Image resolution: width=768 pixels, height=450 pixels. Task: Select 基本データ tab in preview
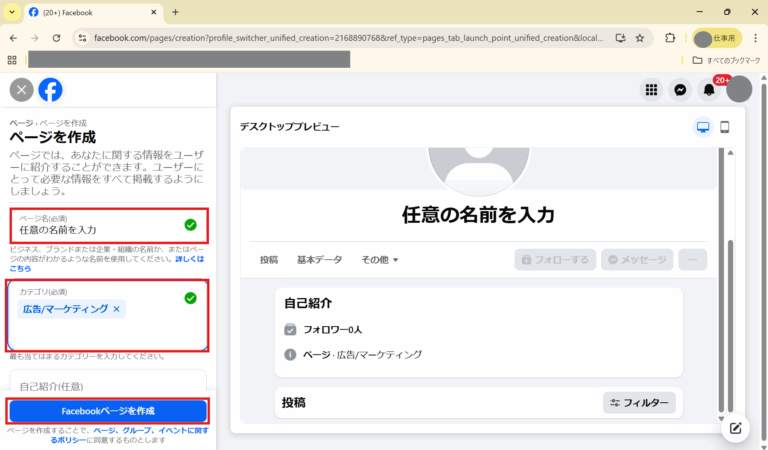[319, 260]
